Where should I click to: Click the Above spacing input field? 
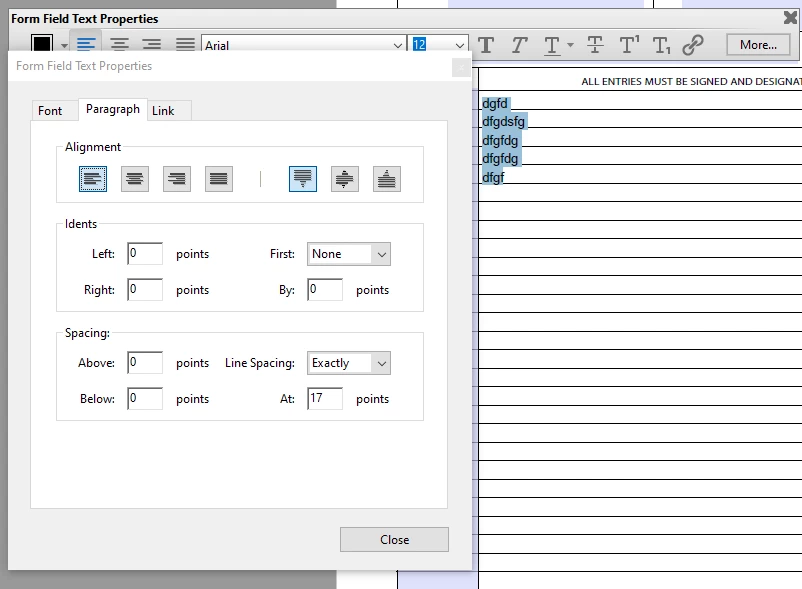click(x=145, y=363)
